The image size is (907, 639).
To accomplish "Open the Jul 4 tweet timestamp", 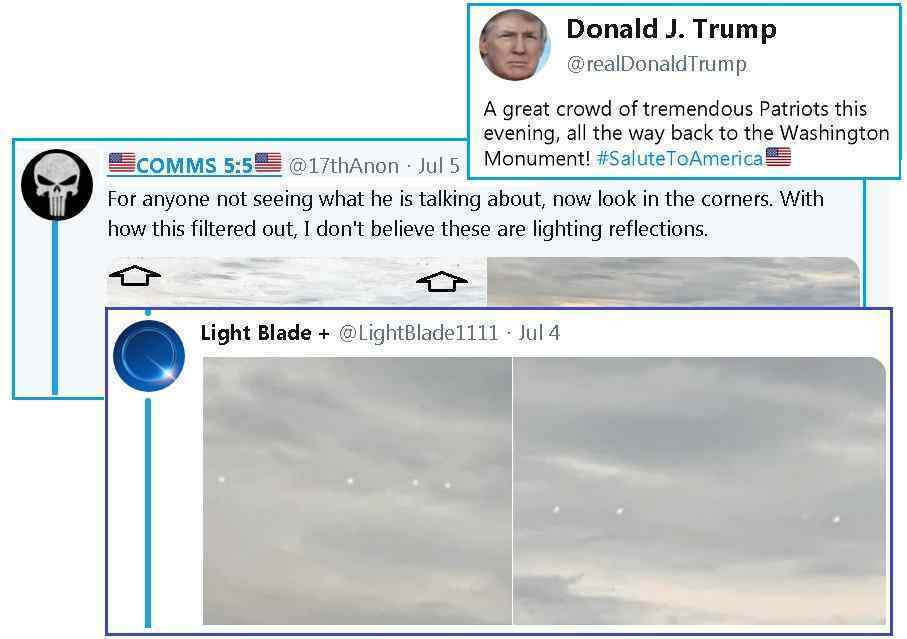I will [x=539, y=333].
